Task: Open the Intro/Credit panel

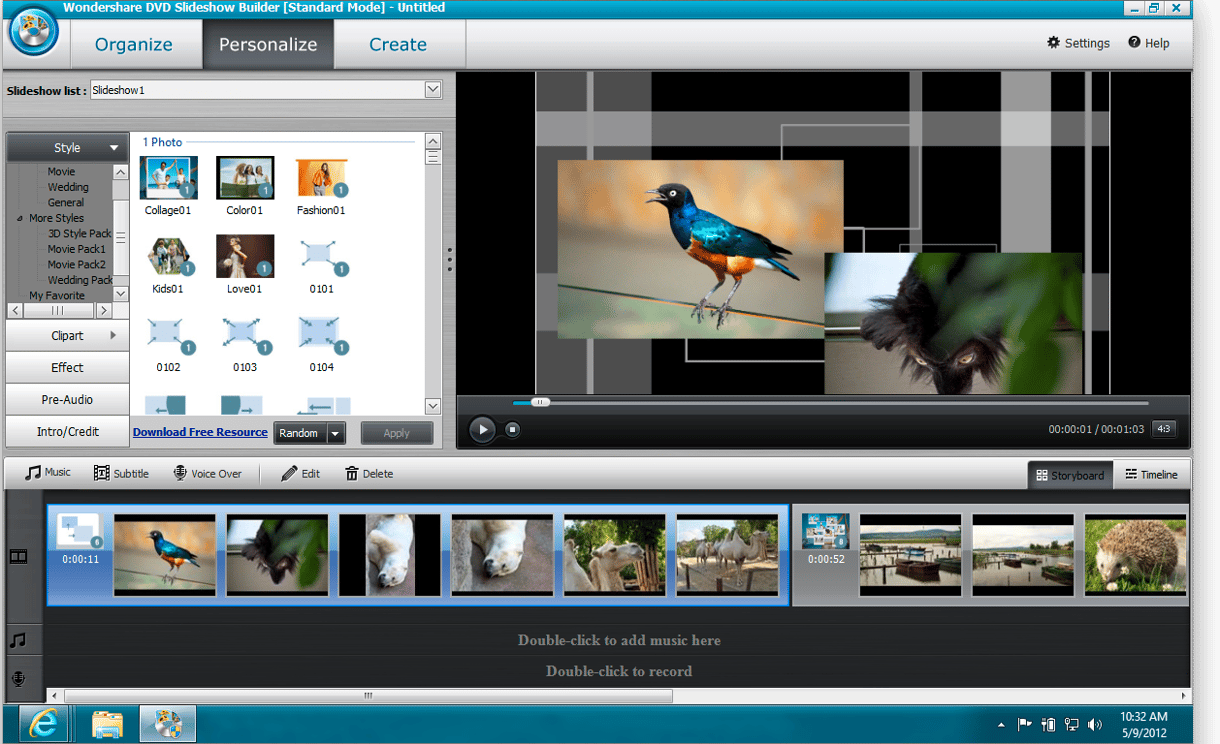Action: coord(67,431)
